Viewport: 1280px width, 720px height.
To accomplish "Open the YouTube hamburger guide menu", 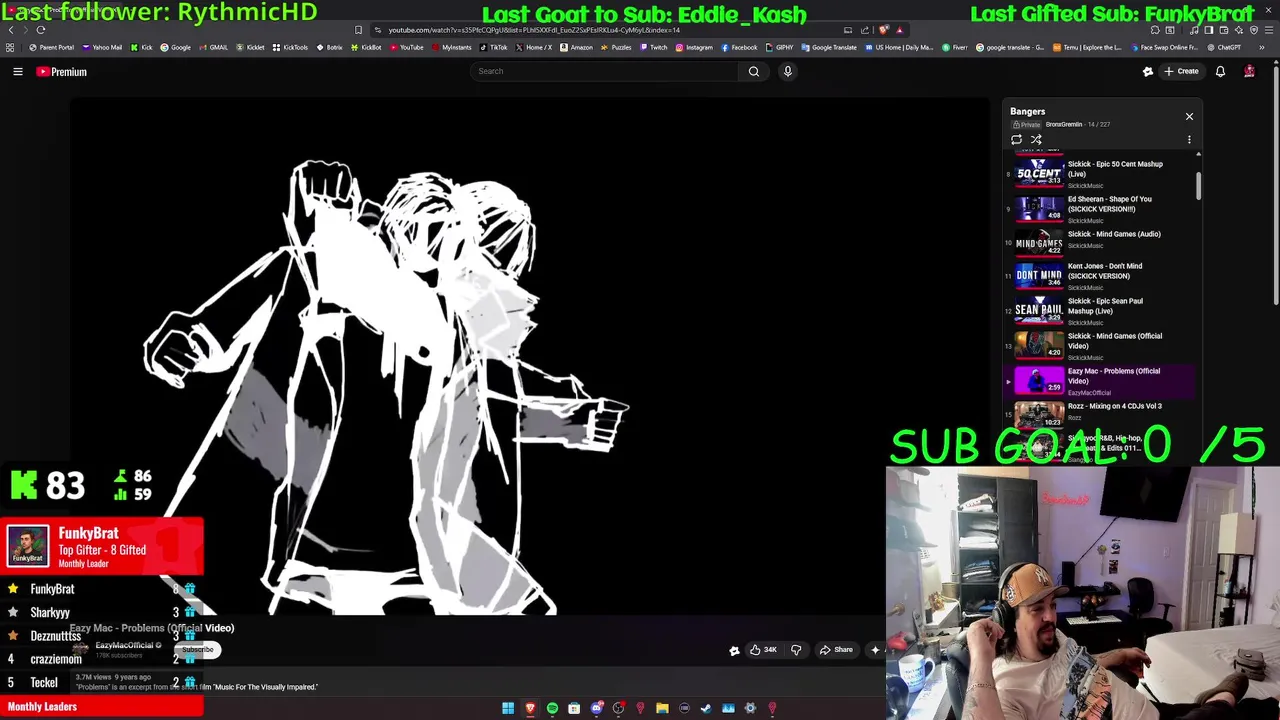I will coord(18,71).
